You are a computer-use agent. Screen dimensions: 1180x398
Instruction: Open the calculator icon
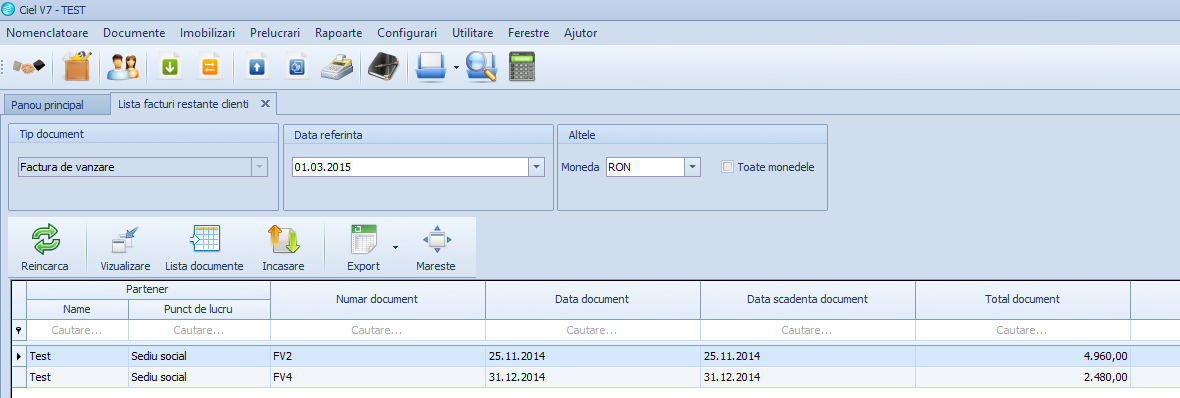[x=521, y=67]
